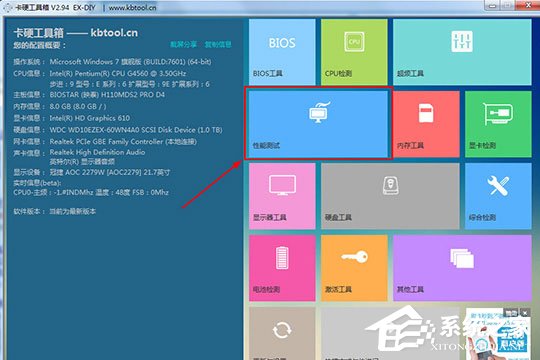Image resolution: width=540 pixels, height=360 pixels.
Task: Select the Microsoft Windows 7 operating system line
Action: click(x=112, y=62)
